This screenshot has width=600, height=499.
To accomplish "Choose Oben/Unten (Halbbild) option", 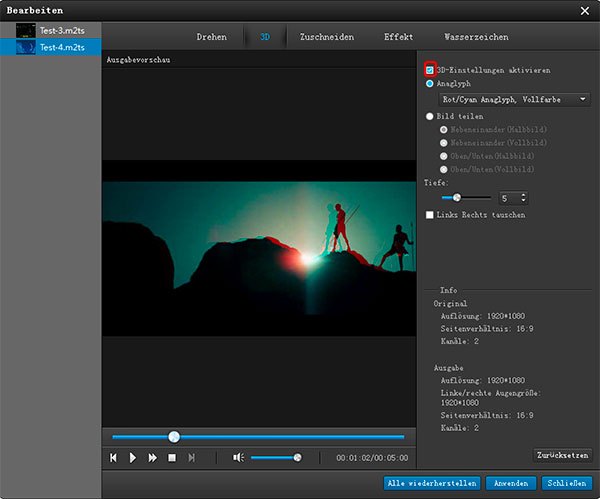I will tap(443, 156).
